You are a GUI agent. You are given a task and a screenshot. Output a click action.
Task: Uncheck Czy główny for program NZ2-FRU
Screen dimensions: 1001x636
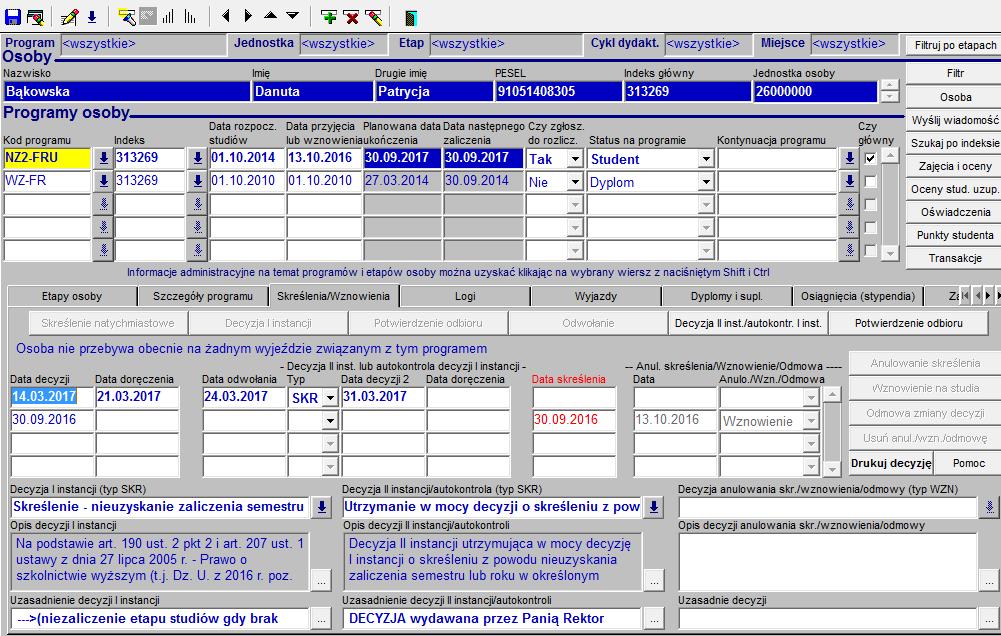tap(870, 158)
